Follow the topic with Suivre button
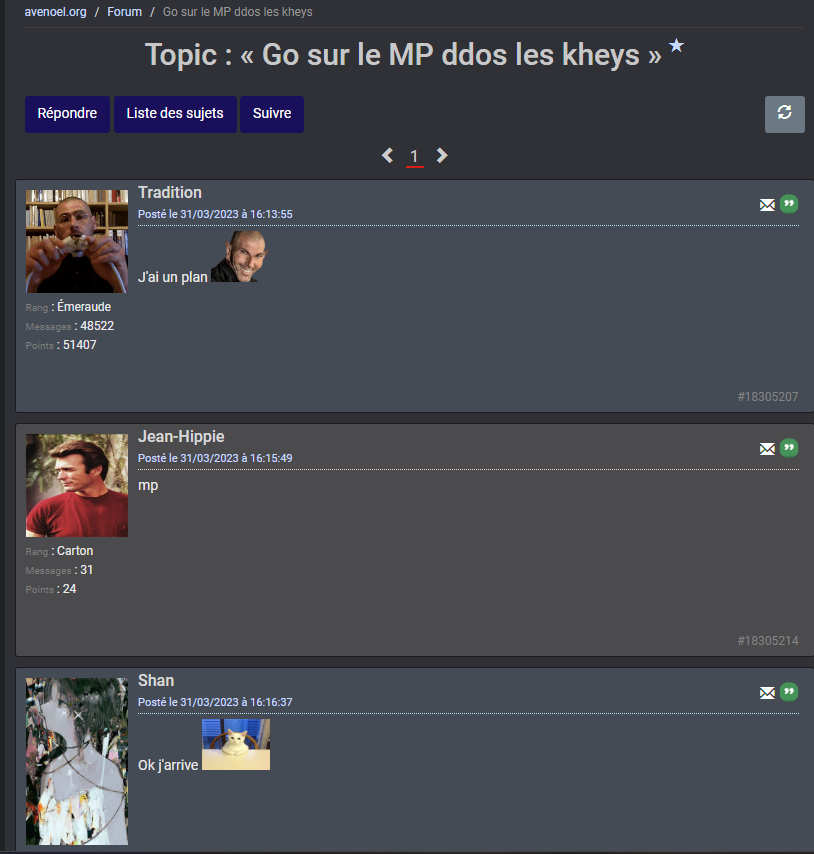Image resolution: width=814 pixels, height=854 pixels. point(272,114)
